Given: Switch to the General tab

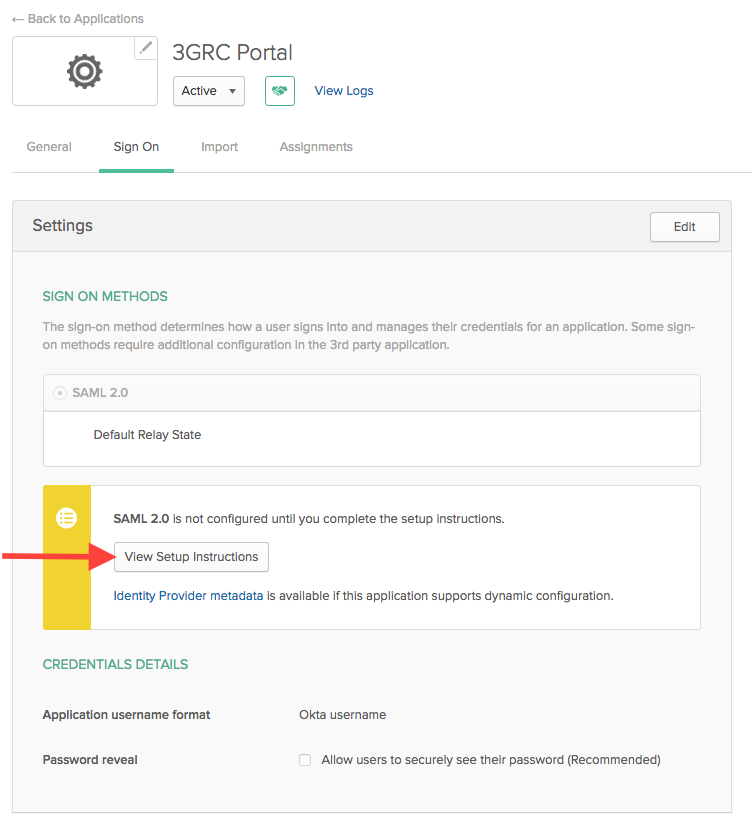Looking at the screenshot, I should coord(49,147).
